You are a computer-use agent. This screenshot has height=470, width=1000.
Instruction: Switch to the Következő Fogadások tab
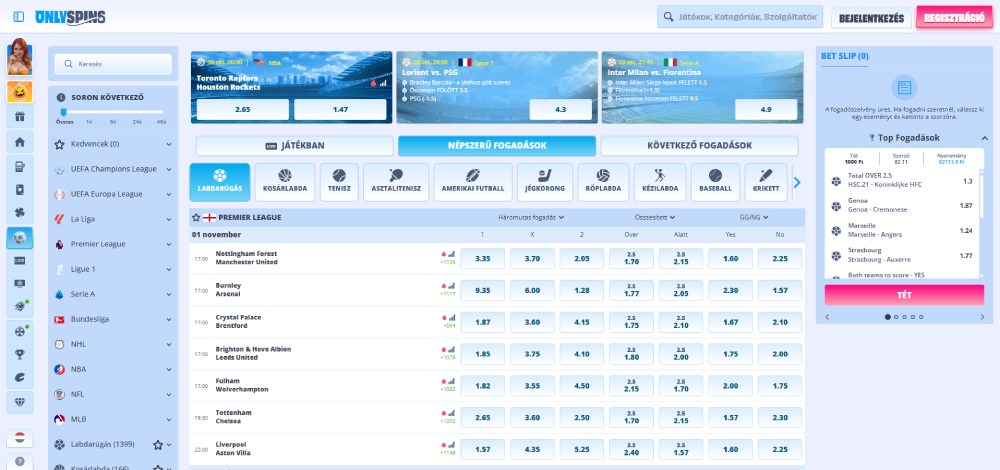(699, 145)
